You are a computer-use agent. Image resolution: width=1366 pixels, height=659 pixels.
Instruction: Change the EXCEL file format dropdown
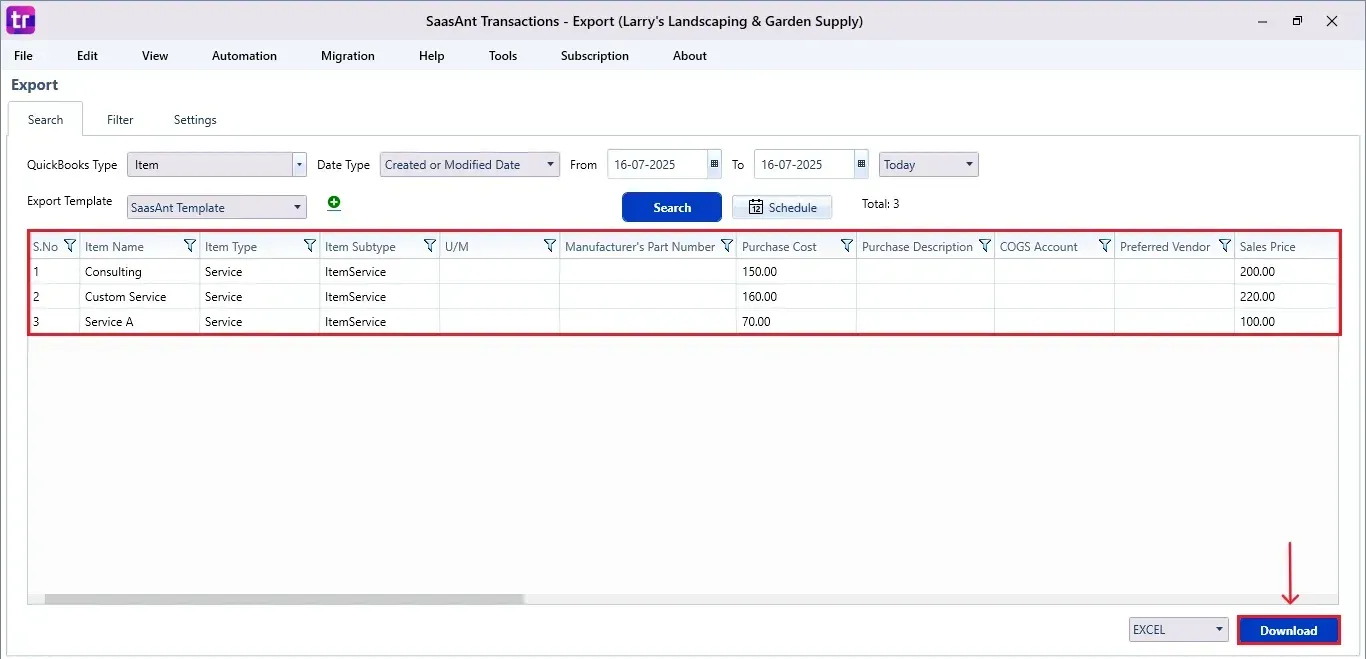click(x=1179, y=629)
